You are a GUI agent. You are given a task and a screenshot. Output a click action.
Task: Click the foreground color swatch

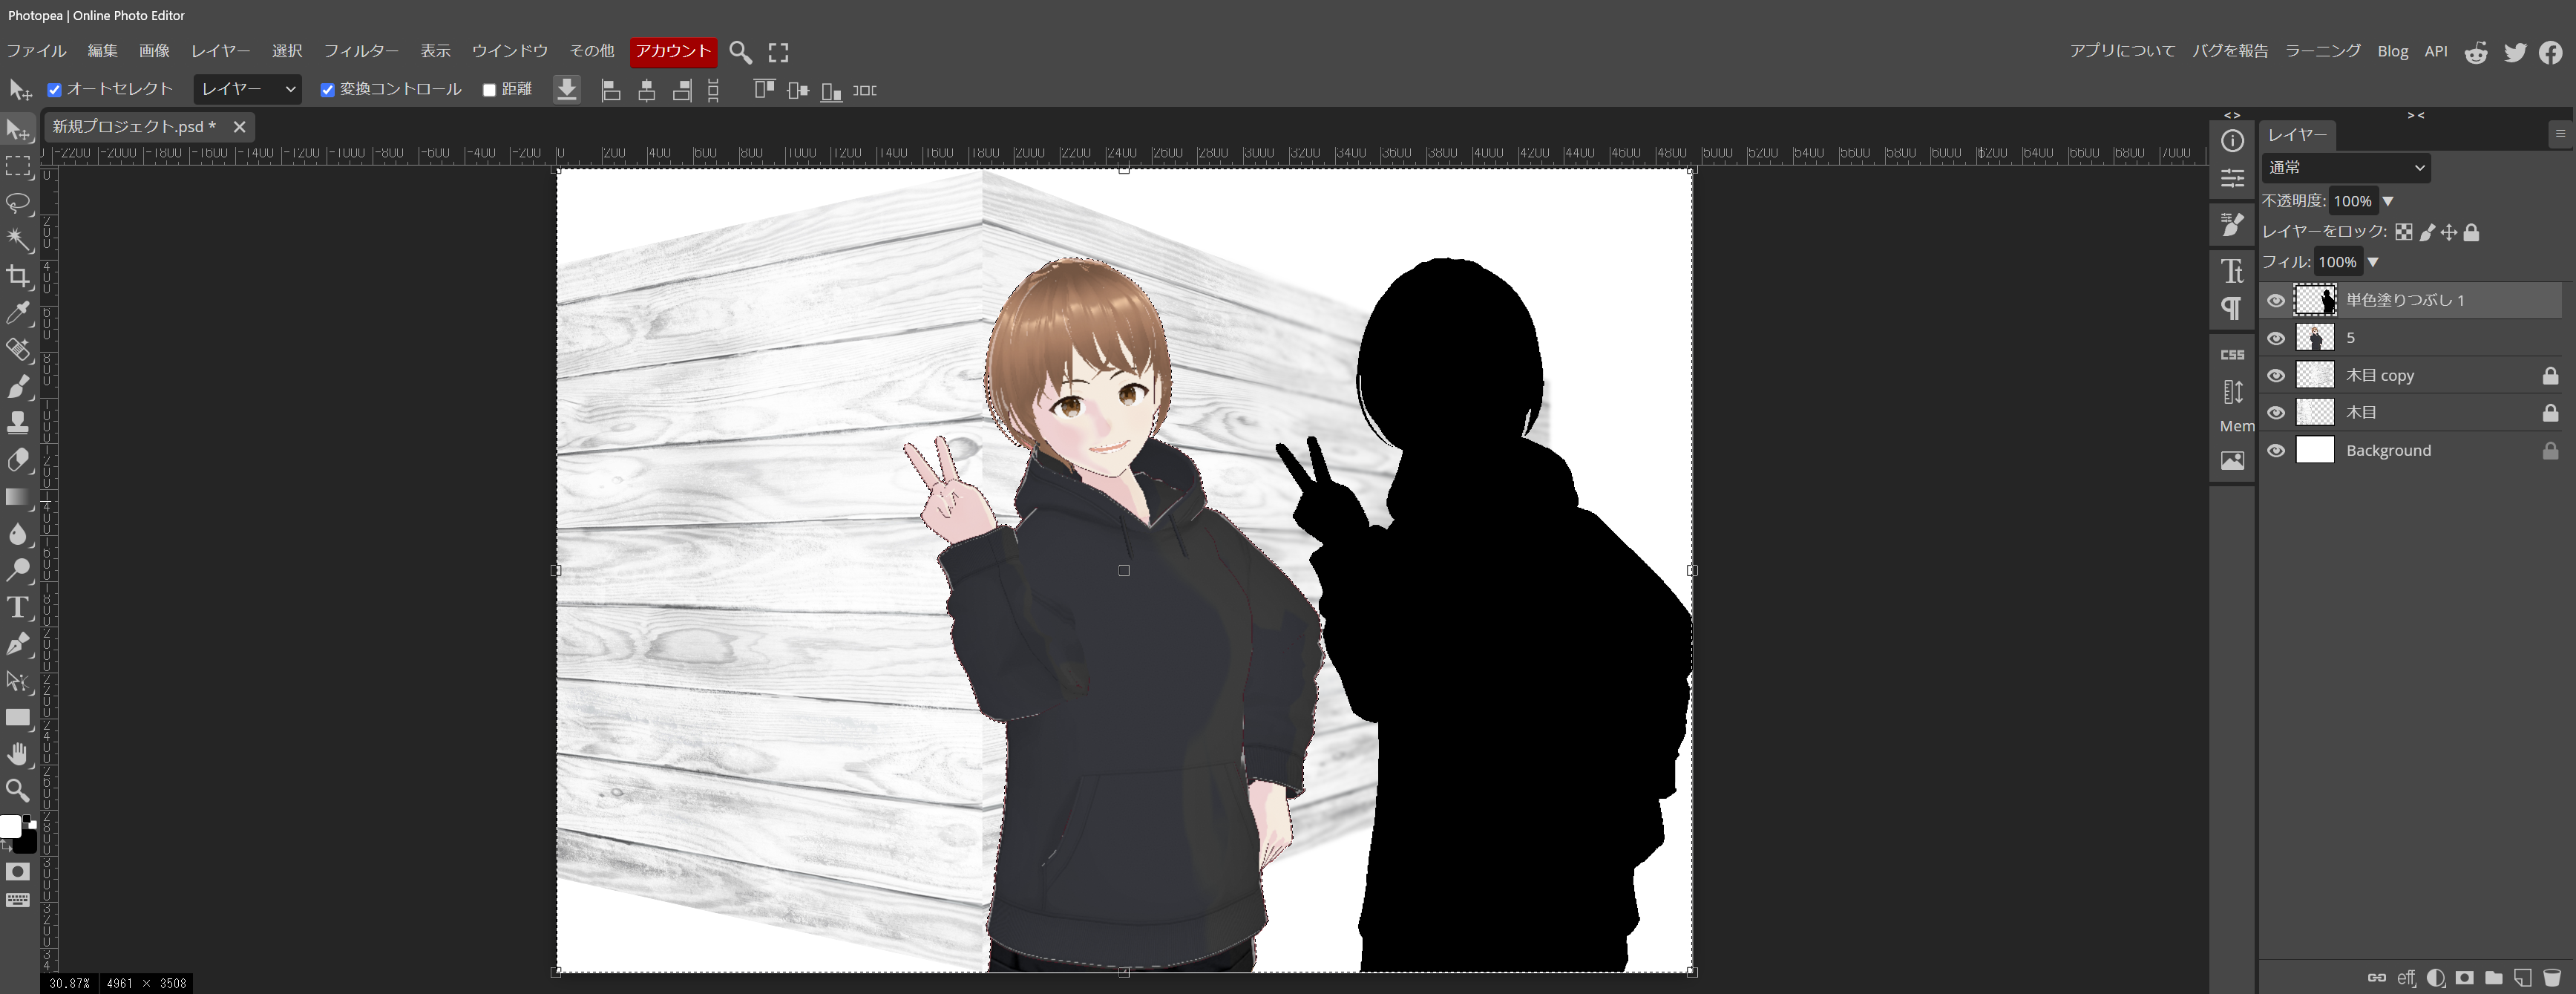point(10,826)
